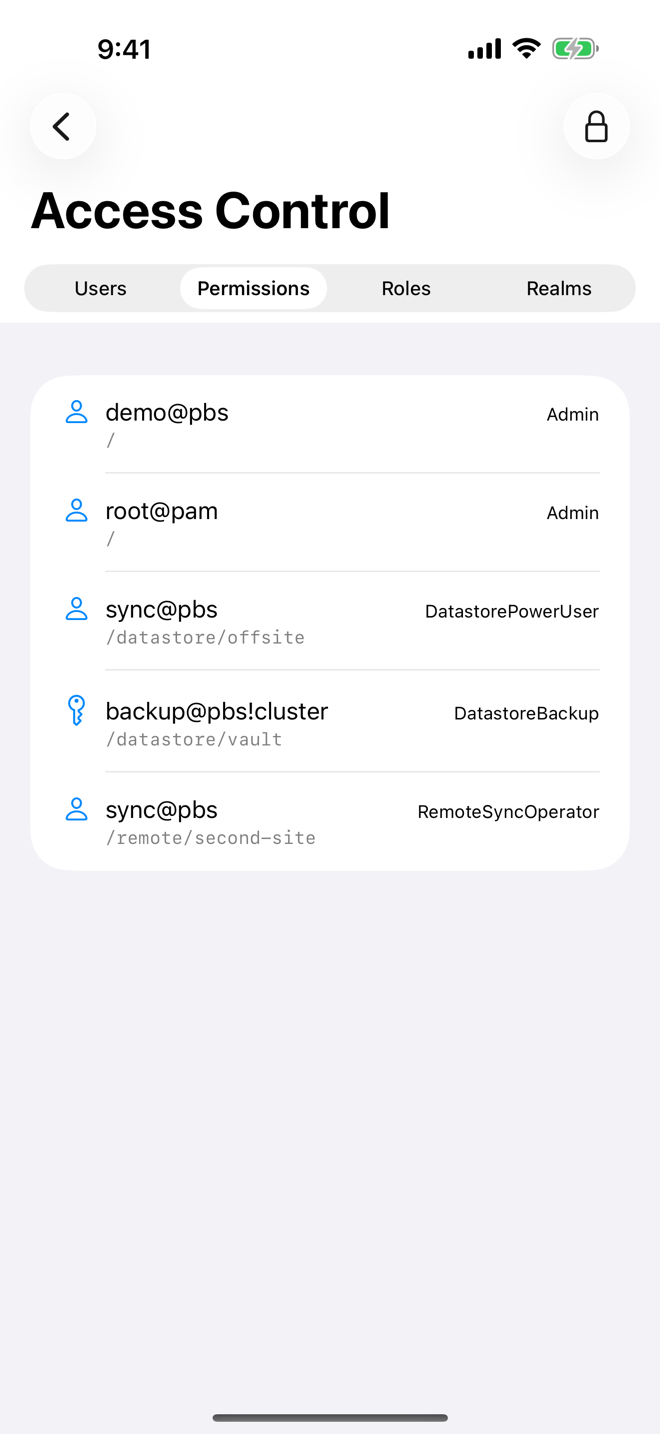
Task: Open the root@pam permission entry
Action: click(330, 523)
